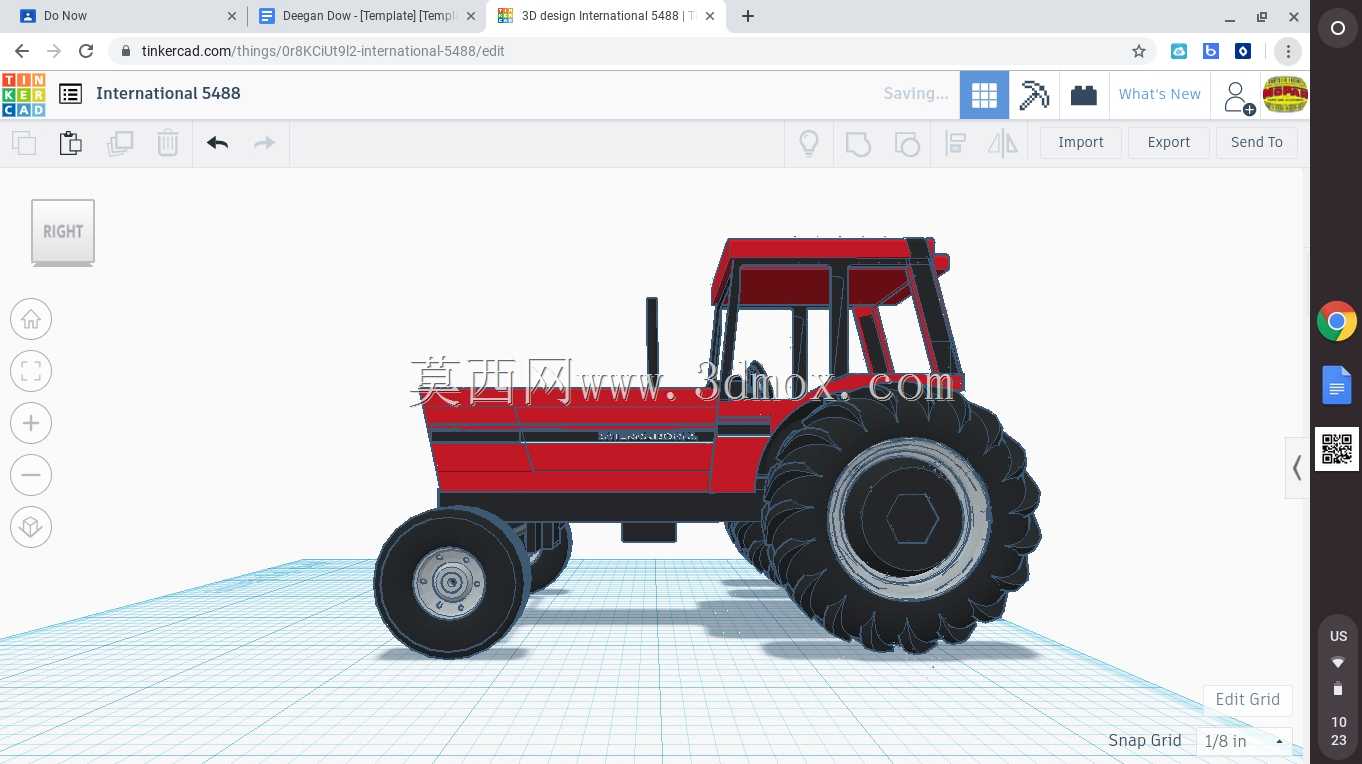Open a new browser tab
1362x764 pixels.
[x=747, y=16]
